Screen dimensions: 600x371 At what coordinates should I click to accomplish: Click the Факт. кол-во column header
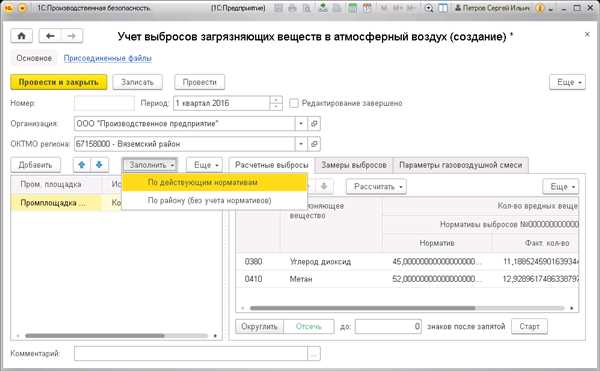tap(535, 243)
